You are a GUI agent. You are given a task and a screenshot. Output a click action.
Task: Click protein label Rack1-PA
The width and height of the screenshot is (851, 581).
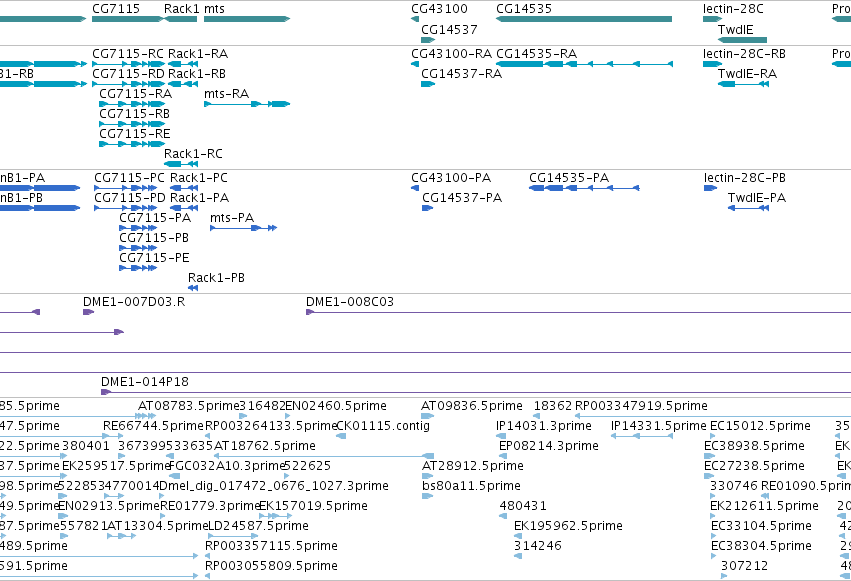click(199, 198)
